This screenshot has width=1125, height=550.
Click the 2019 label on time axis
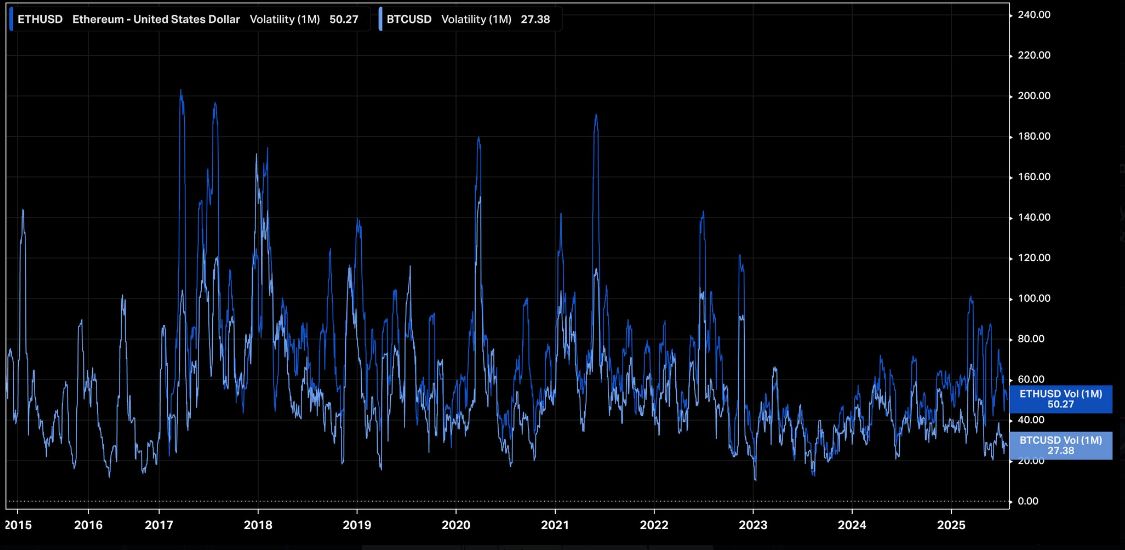coord(357,525)
